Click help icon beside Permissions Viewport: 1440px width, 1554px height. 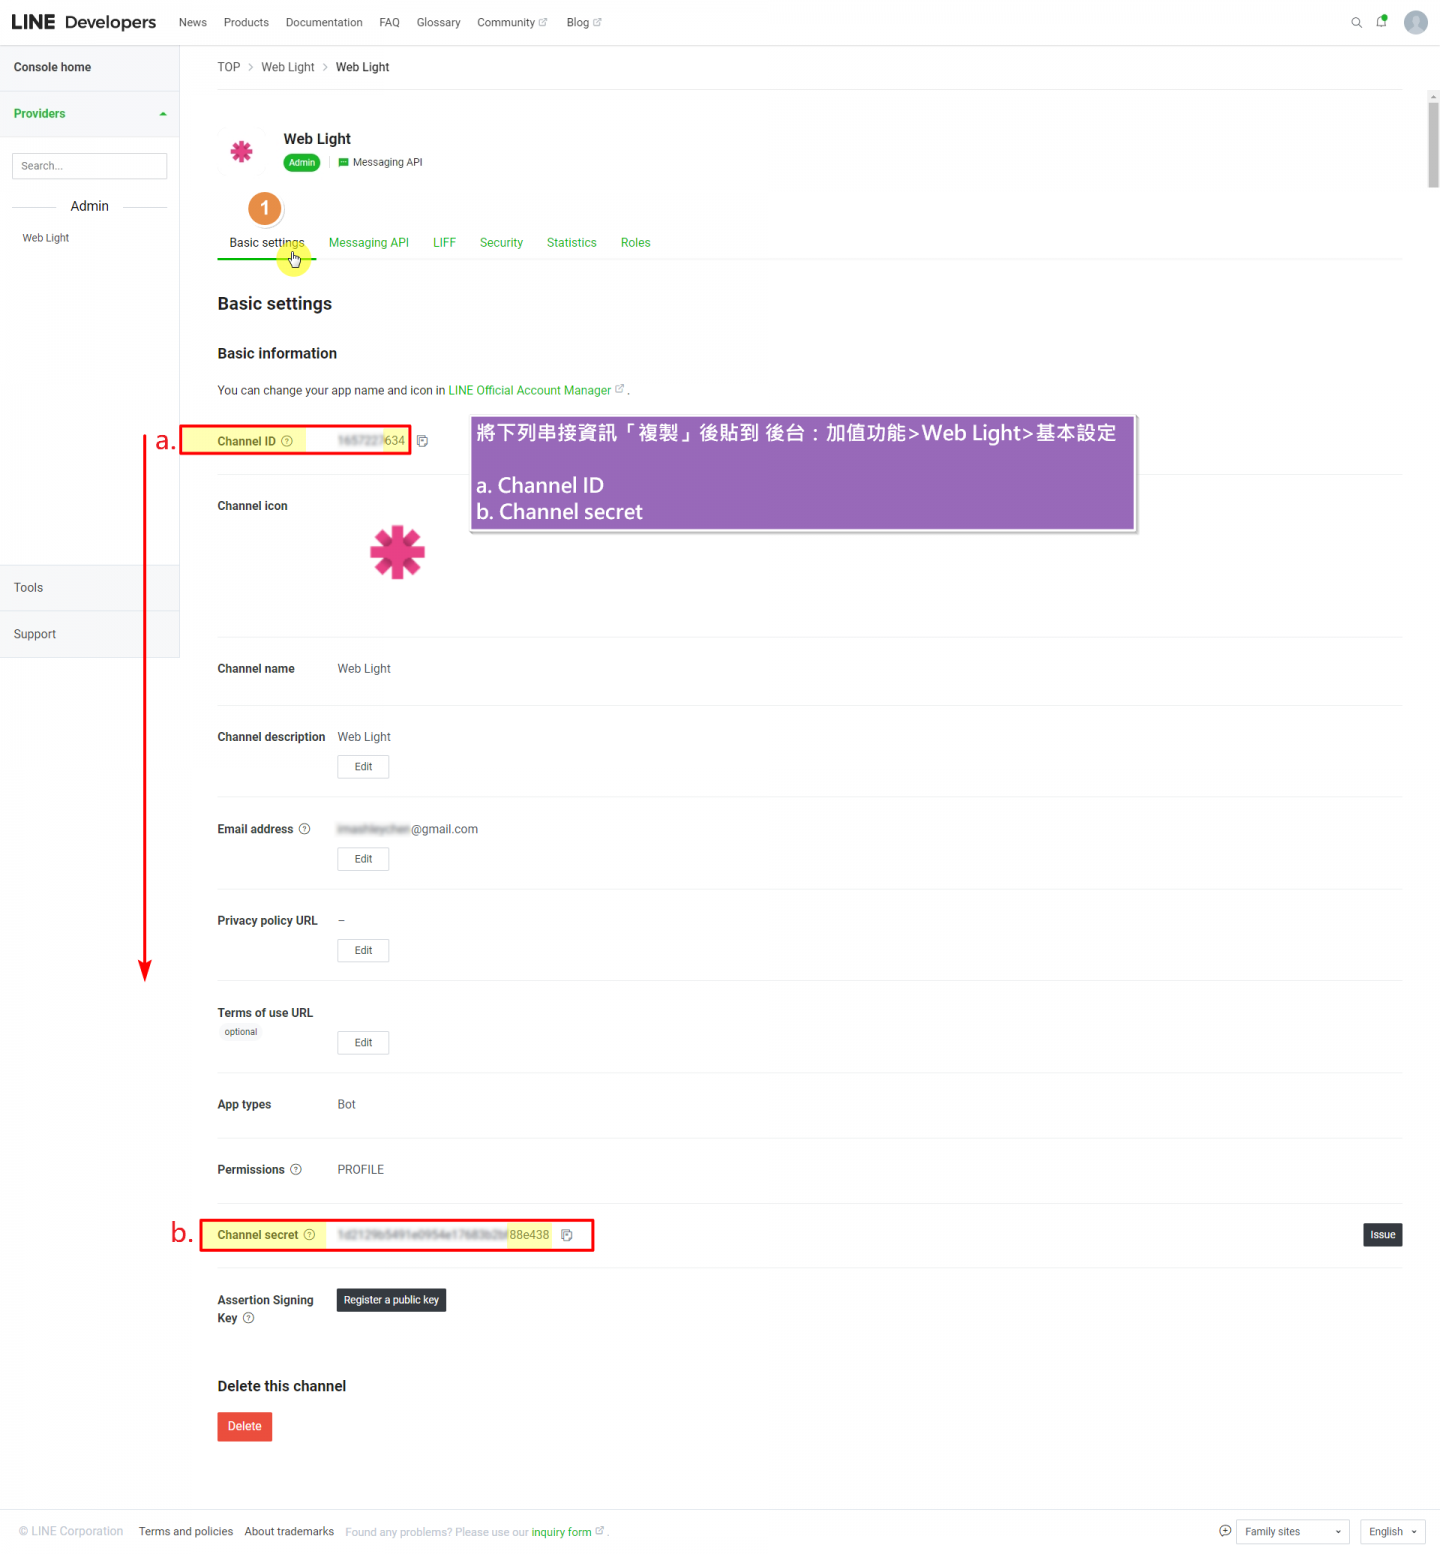[296, 1170]
